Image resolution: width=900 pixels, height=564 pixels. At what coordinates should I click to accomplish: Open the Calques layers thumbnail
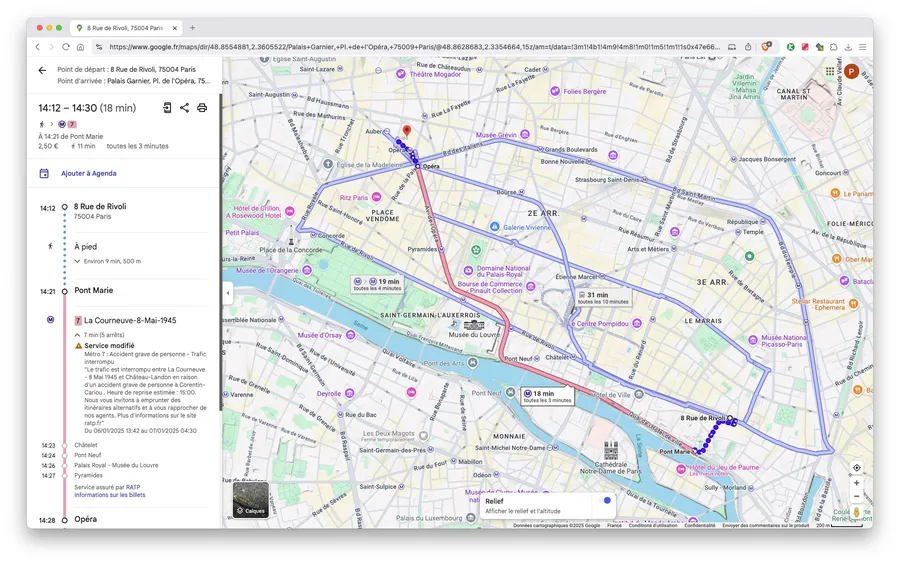pyautogui.click(x=251, y=499)
